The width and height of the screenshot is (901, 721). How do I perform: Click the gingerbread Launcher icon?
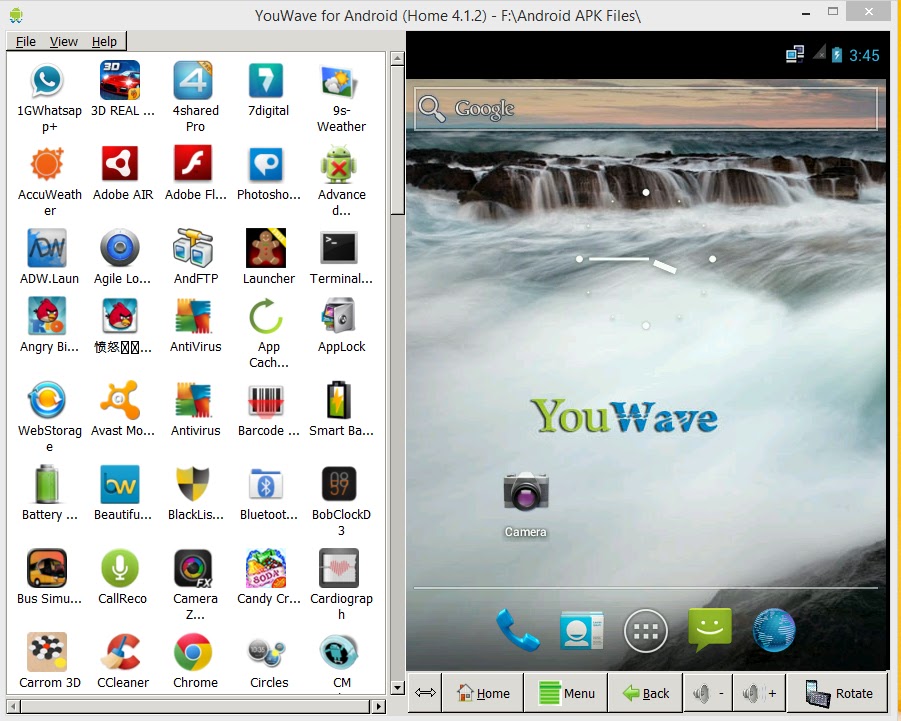click(265, 248)
